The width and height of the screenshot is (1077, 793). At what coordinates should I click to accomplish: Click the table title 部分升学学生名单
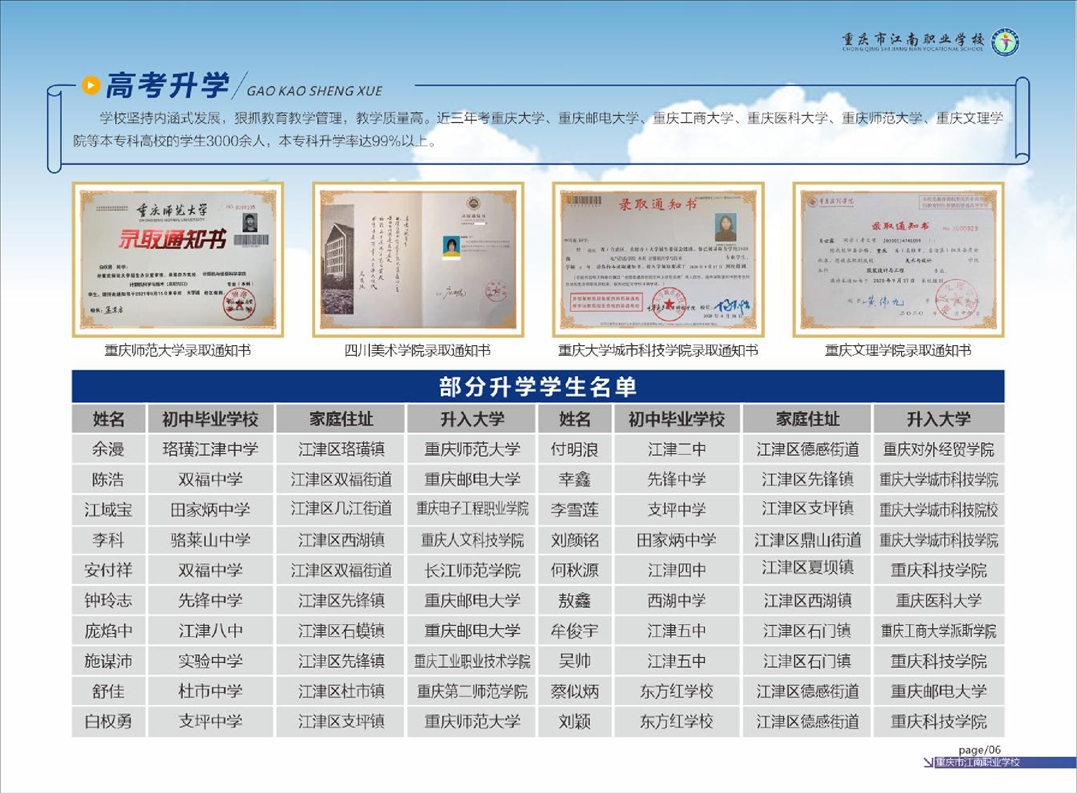click(538, 387)
